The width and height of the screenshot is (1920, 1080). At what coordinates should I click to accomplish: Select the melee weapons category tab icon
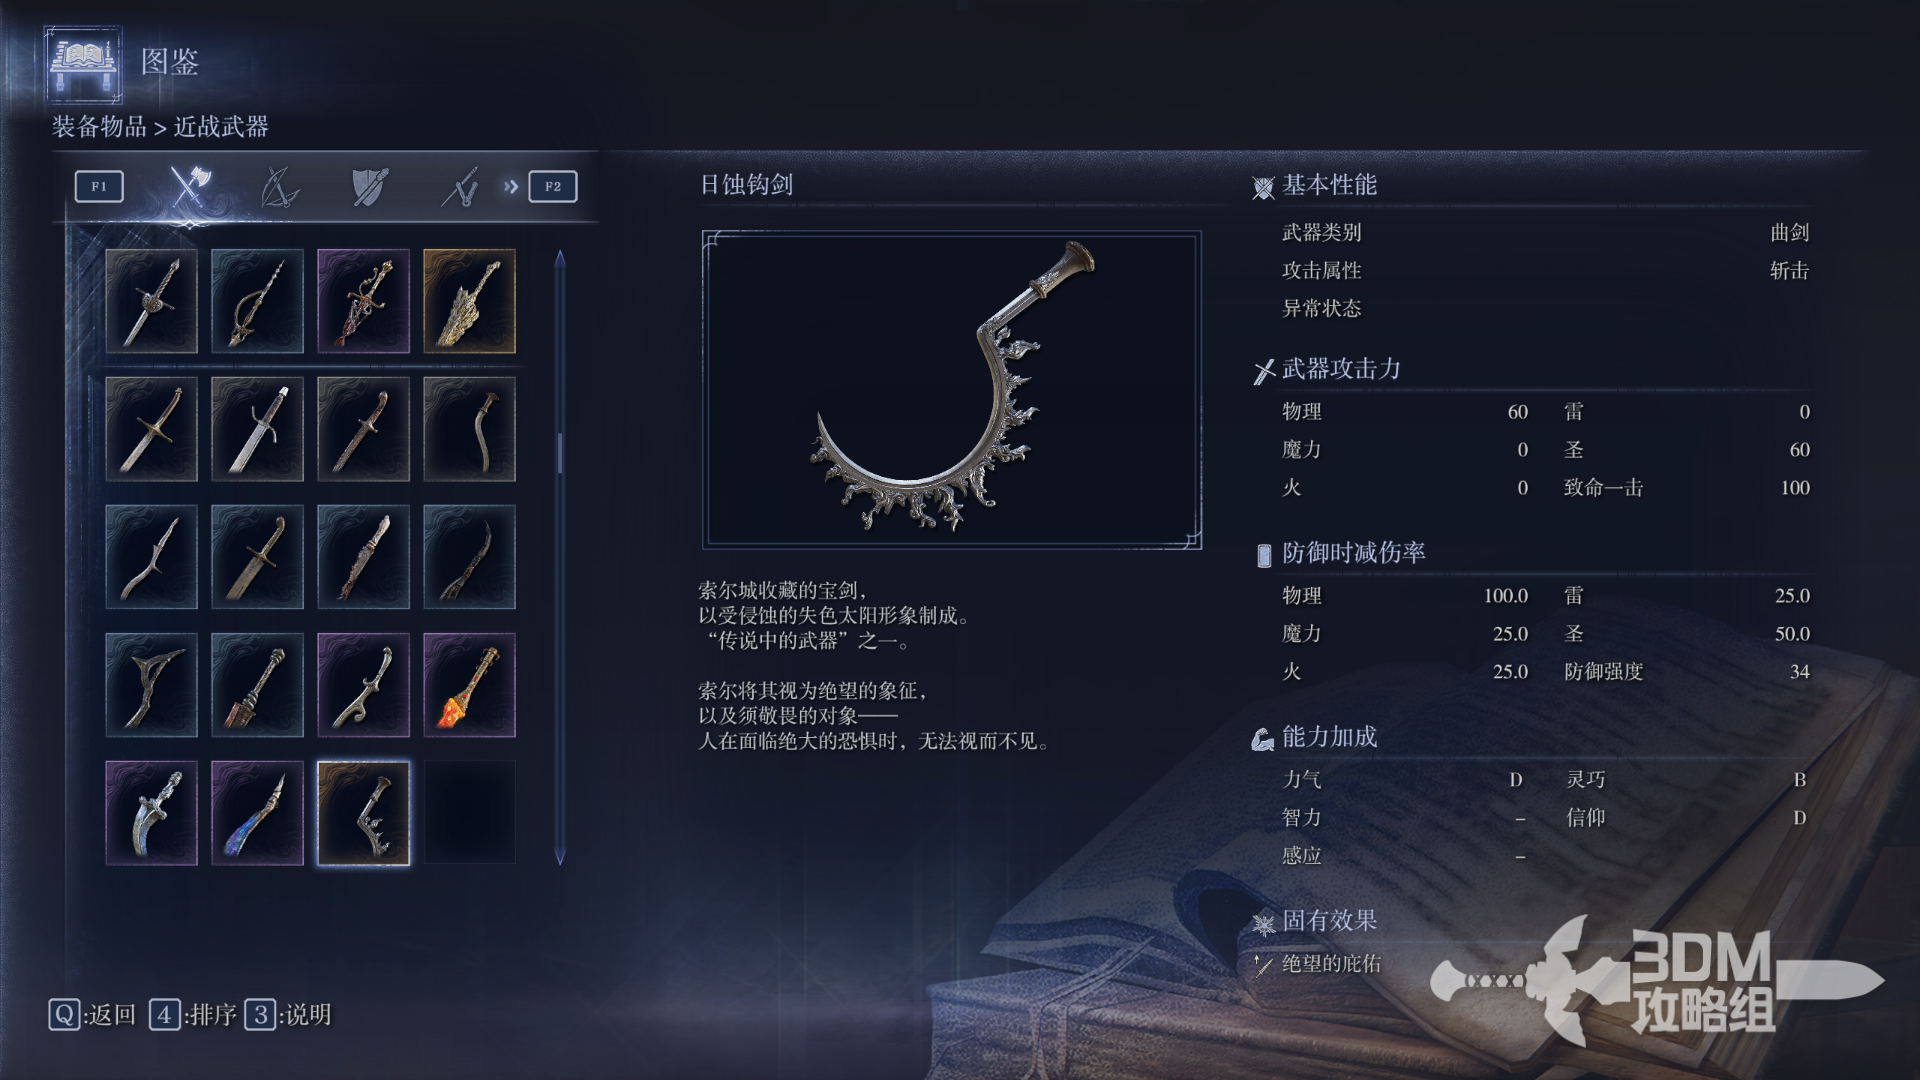pyautogui.click(x=190, y=186)
